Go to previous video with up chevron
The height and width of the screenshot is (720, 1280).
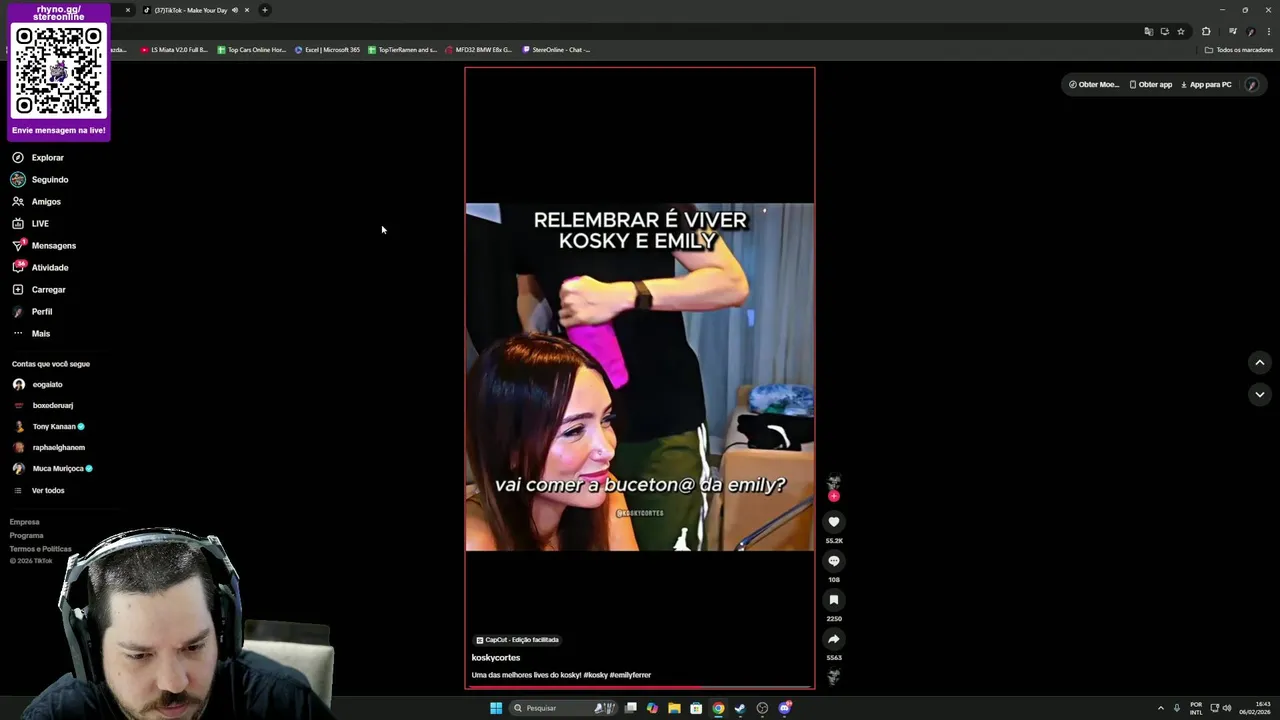point(1260,363)
